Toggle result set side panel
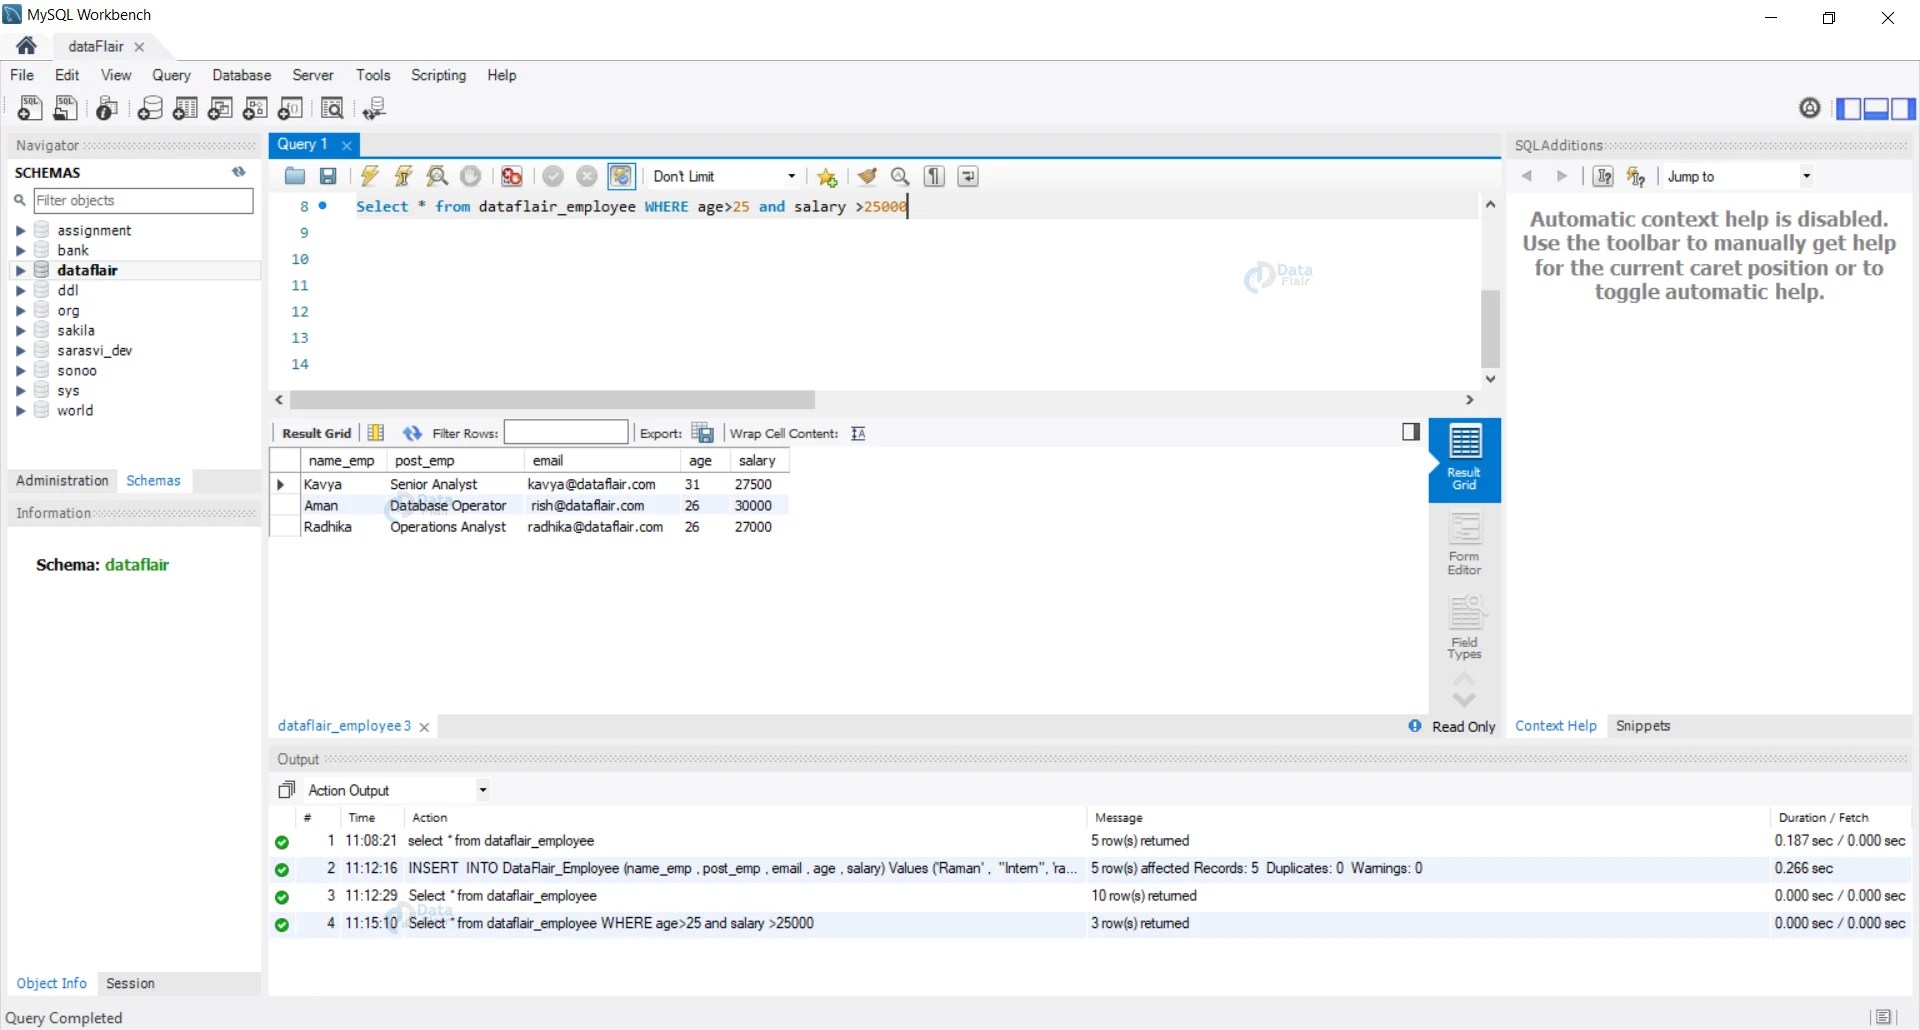 [1411, 432]
